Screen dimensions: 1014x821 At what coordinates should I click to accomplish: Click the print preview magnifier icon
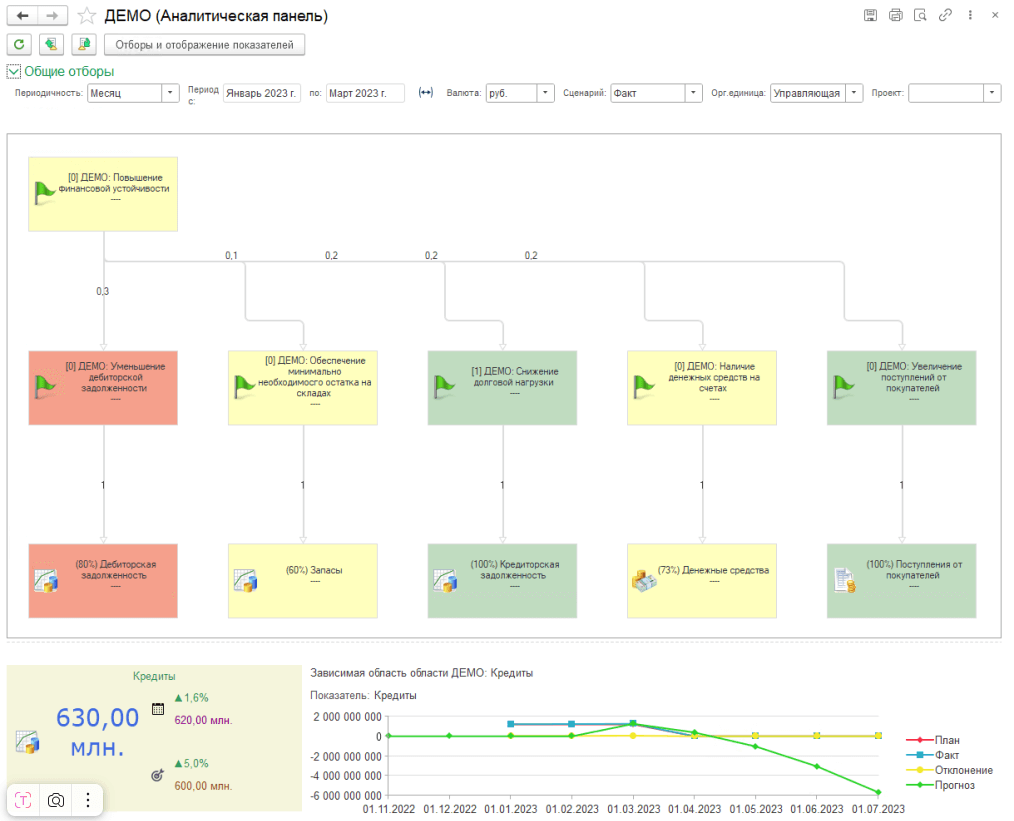tap(920, 16)
